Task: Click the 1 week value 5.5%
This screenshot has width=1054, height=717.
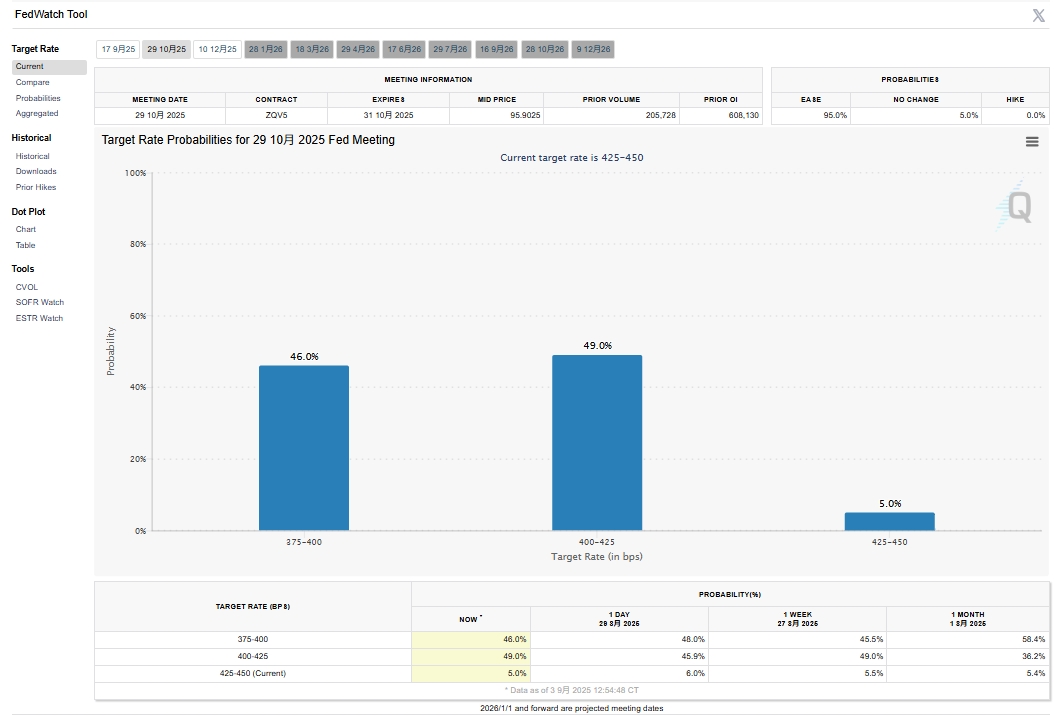Action: pyautogui.click(x=874, y=673)
